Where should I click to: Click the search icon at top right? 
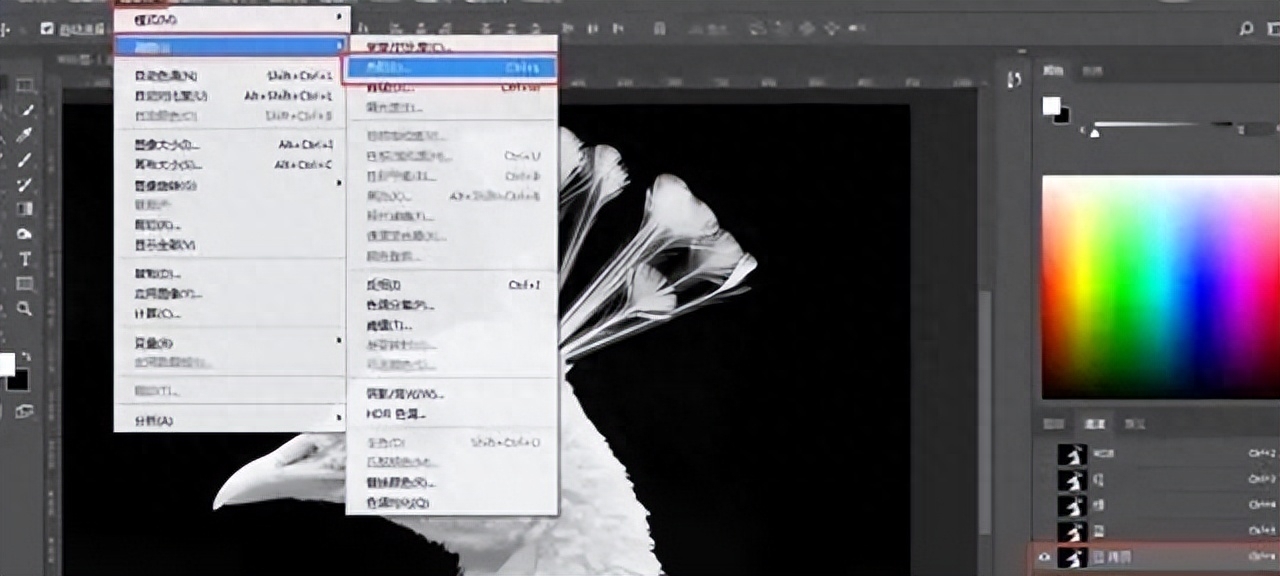click(1246, 29)
